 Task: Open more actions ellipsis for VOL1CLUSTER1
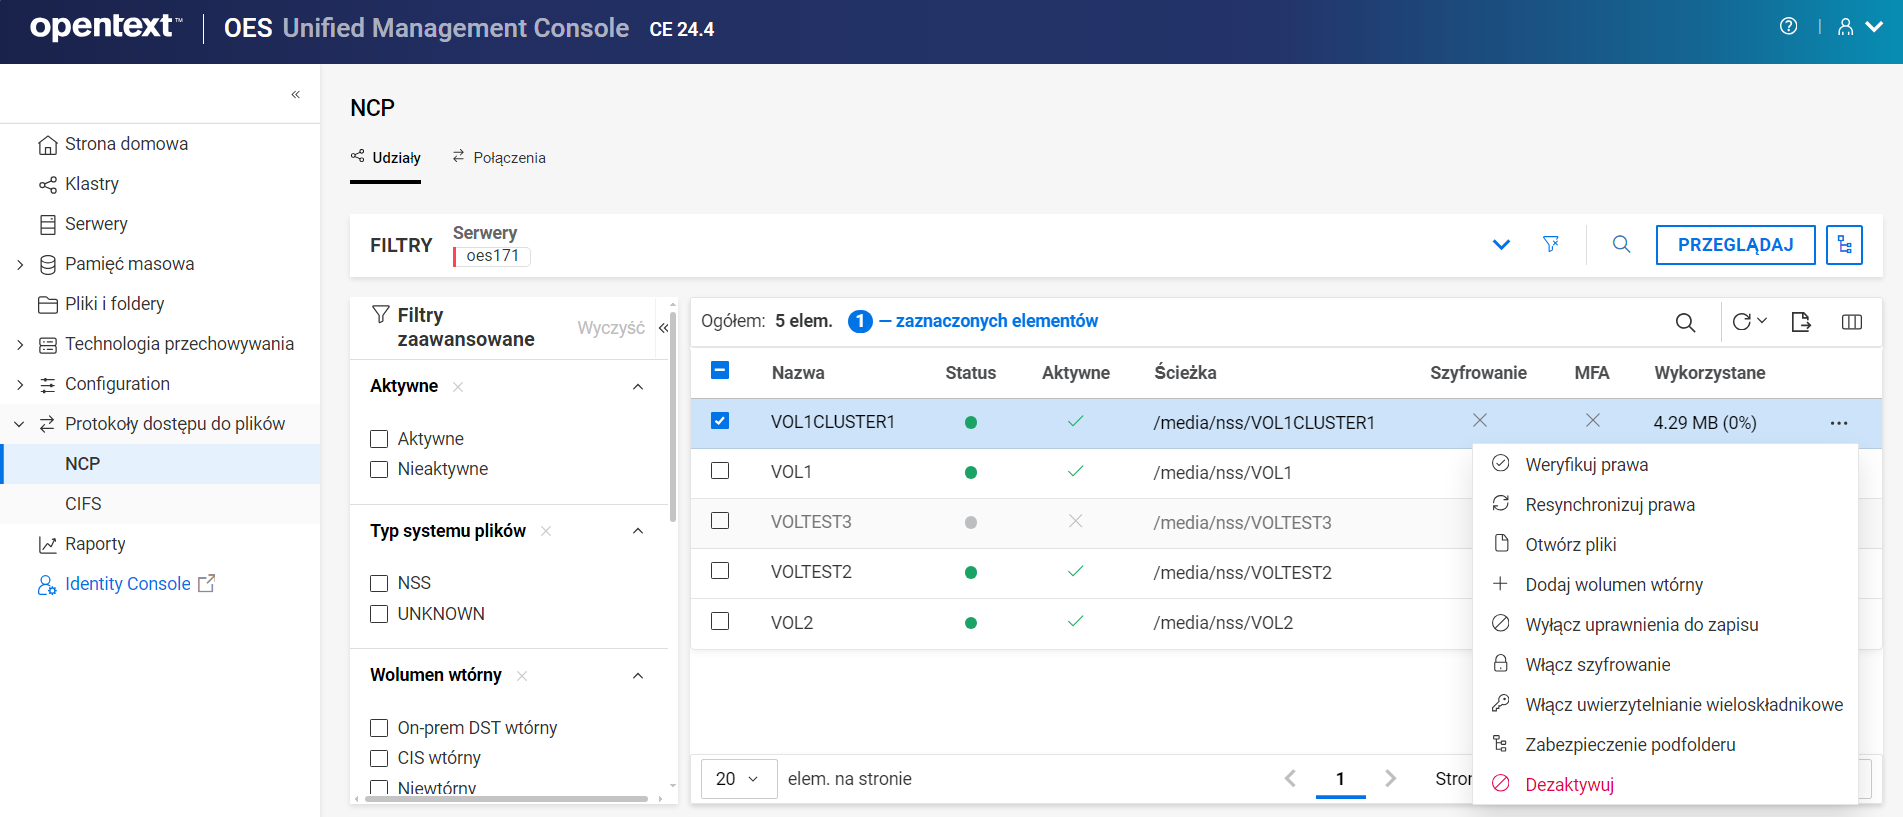click(1838, 423)
